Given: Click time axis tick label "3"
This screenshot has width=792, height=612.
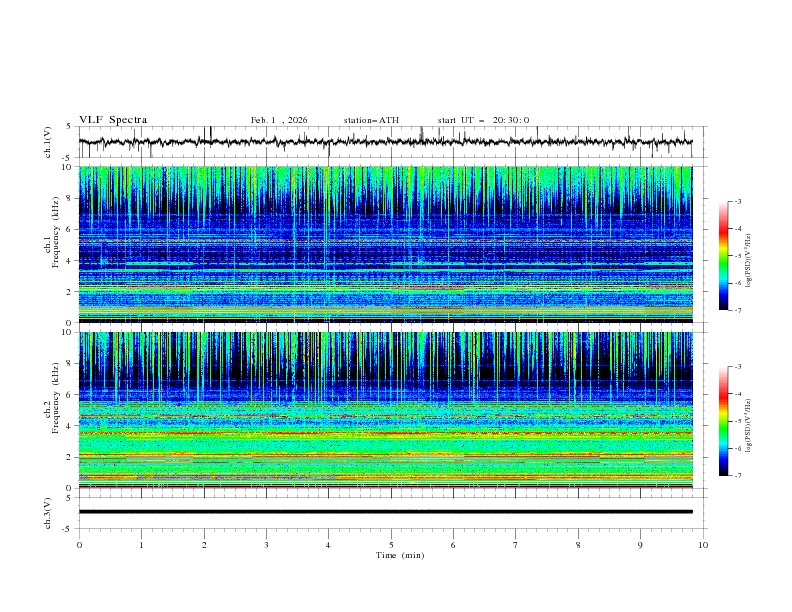Looking at the screenshot, I should pyautogui.click(x=266, y=545).
